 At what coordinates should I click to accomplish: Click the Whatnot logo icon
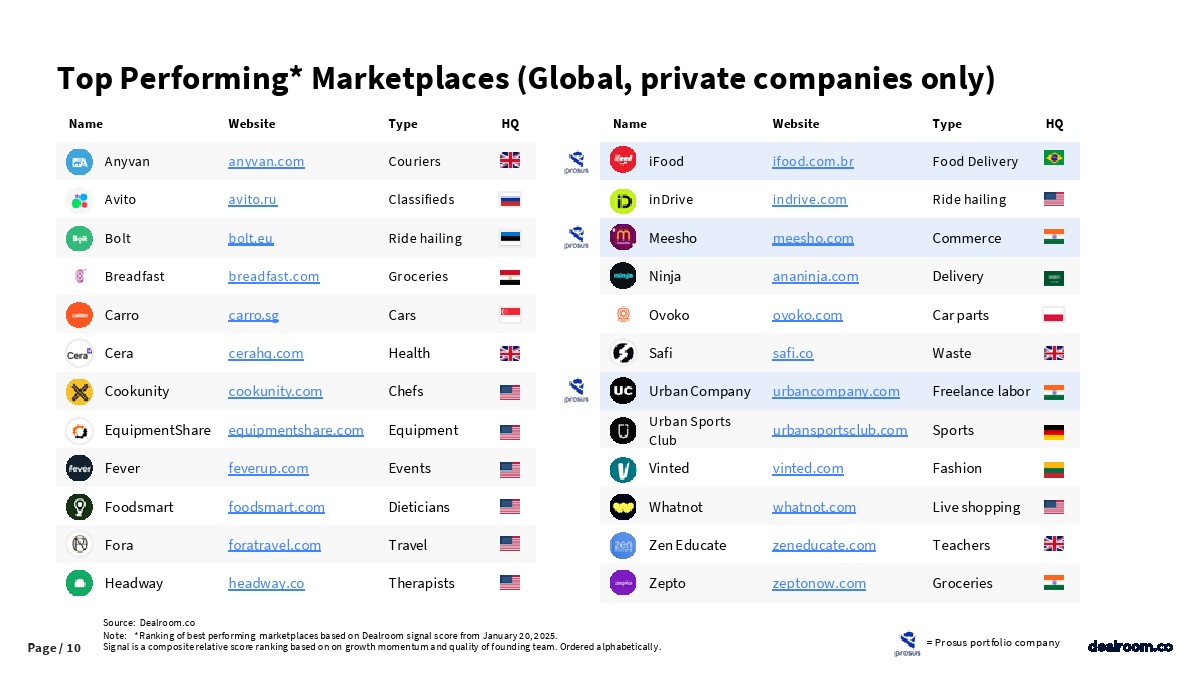pyautogui.click(x=623, y=507)
